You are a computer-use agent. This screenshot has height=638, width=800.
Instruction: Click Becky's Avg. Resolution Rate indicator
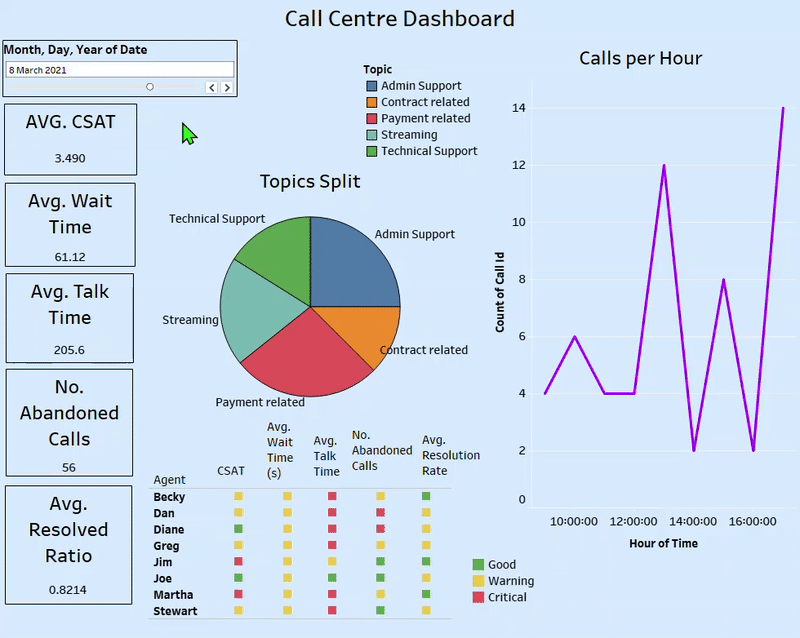[x=426, y=496]
